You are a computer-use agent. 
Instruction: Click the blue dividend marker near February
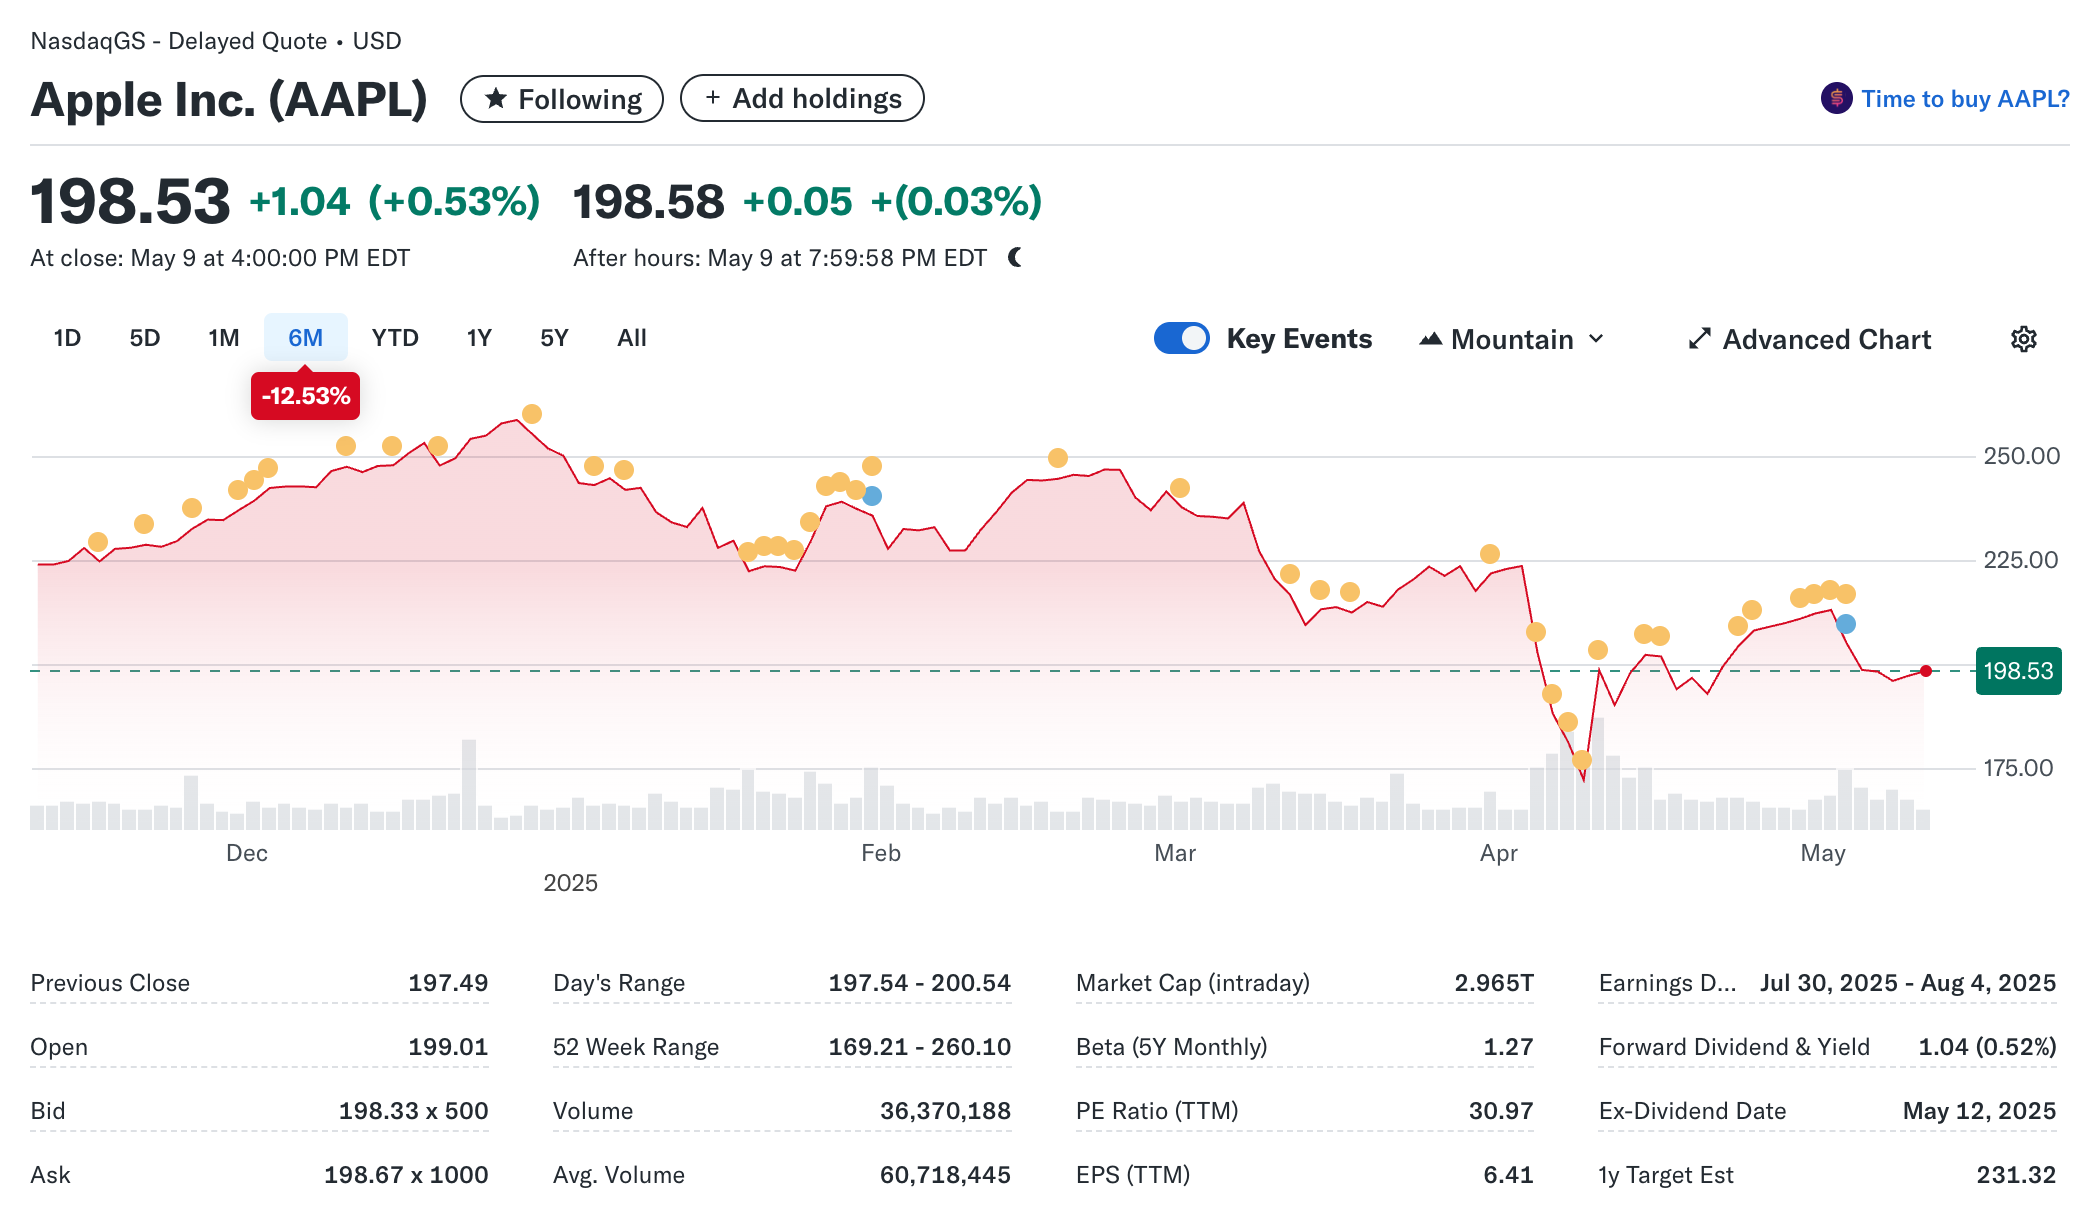872,496
